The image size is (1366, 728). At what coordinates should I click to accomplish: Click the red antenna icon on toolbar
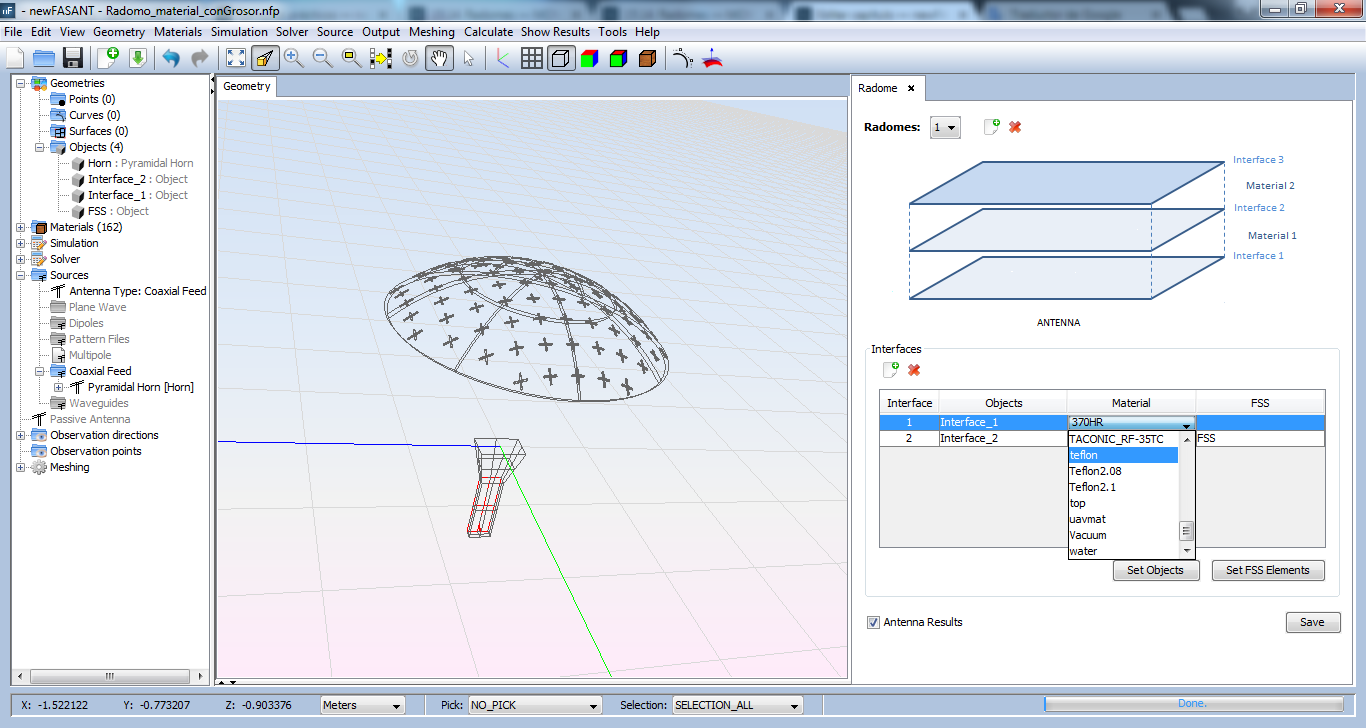[x=712, y=58]
